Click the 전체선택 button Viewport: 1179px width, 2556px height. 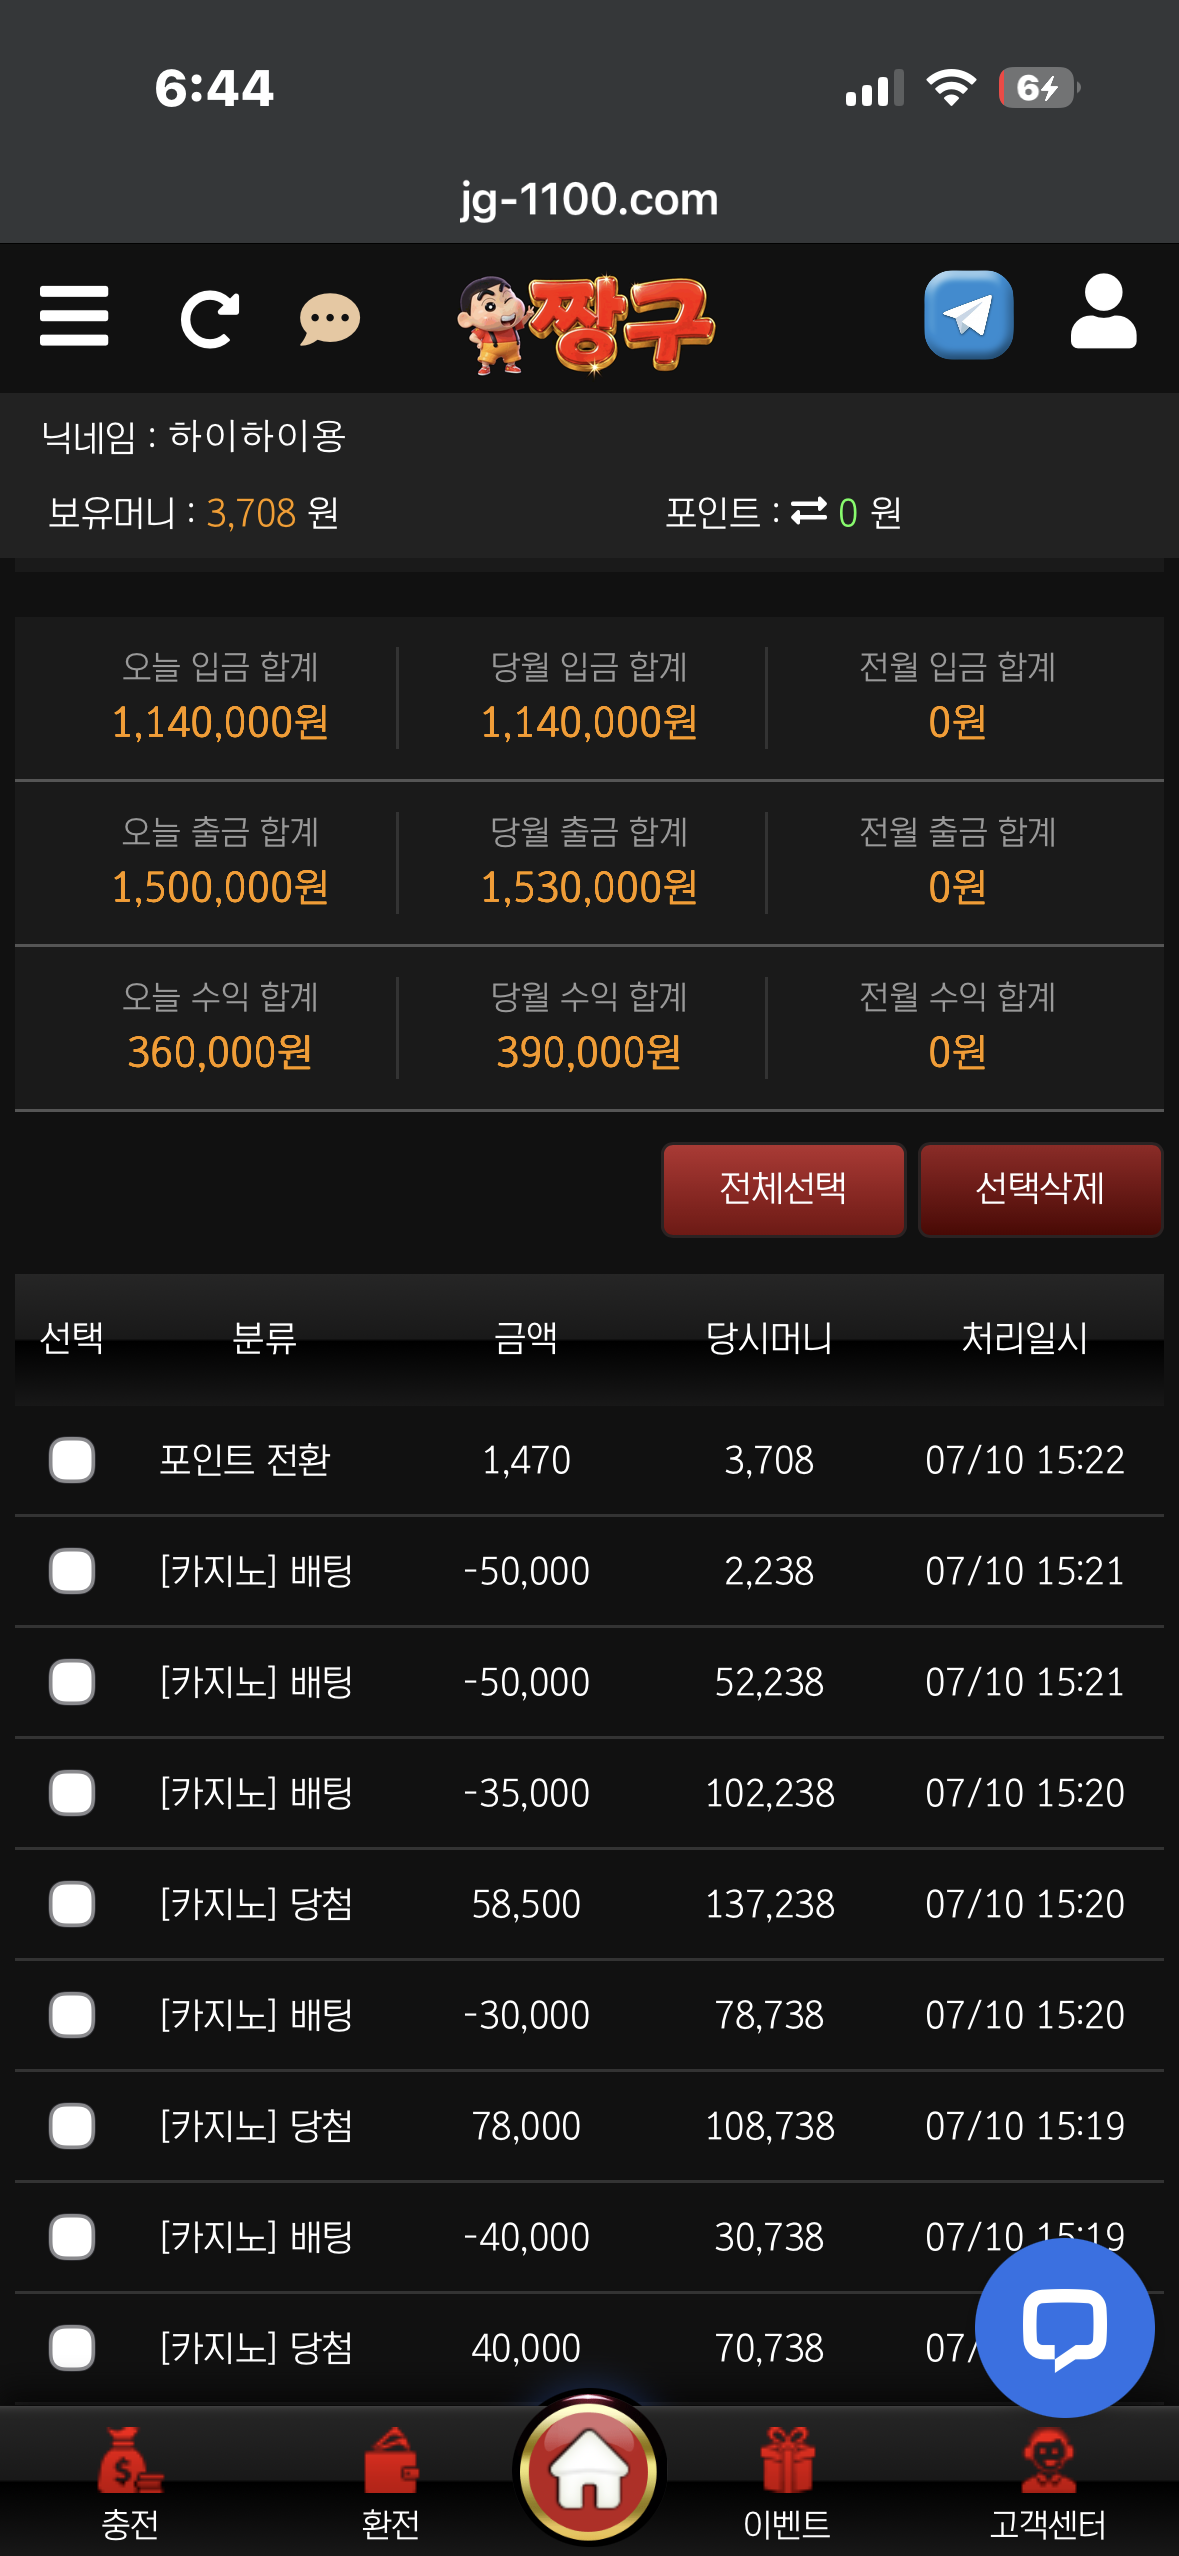coord(784,1189)
